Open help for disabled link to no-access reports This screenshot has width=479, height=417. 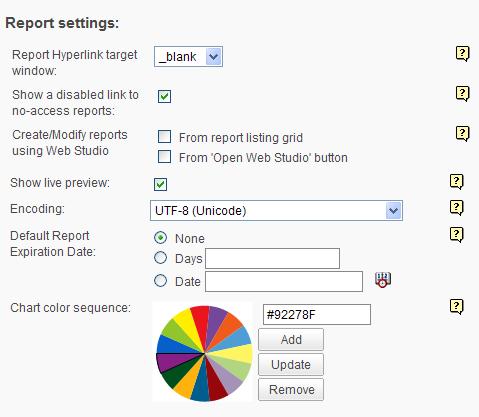pyautogui.click(x=462, y=94)
